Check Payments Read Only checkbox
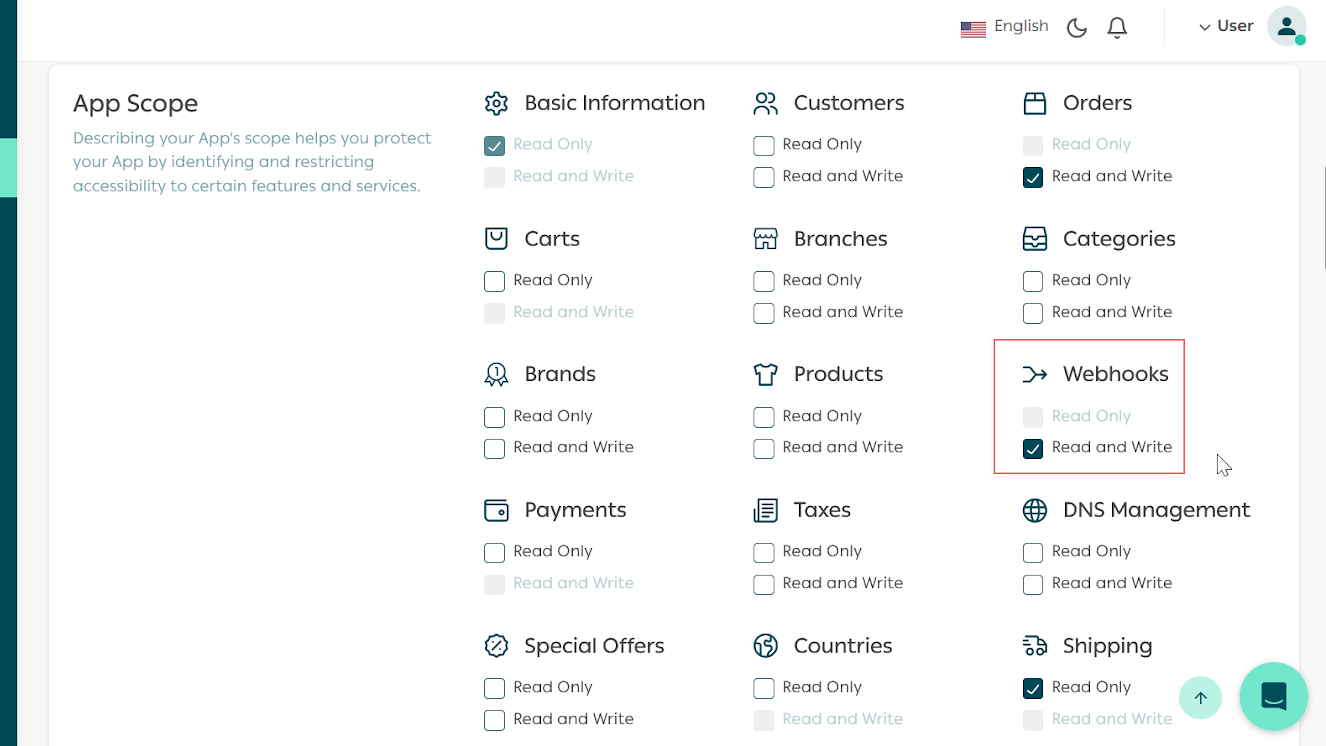 (x=494, y=552)
